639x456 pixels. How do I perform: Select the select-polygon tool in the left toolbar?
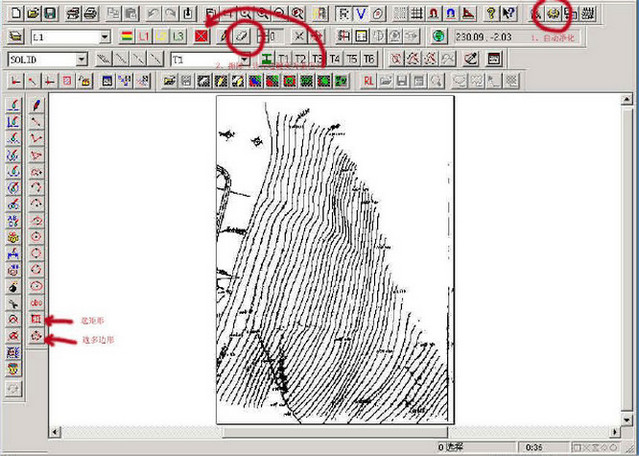tap(37, 337)
